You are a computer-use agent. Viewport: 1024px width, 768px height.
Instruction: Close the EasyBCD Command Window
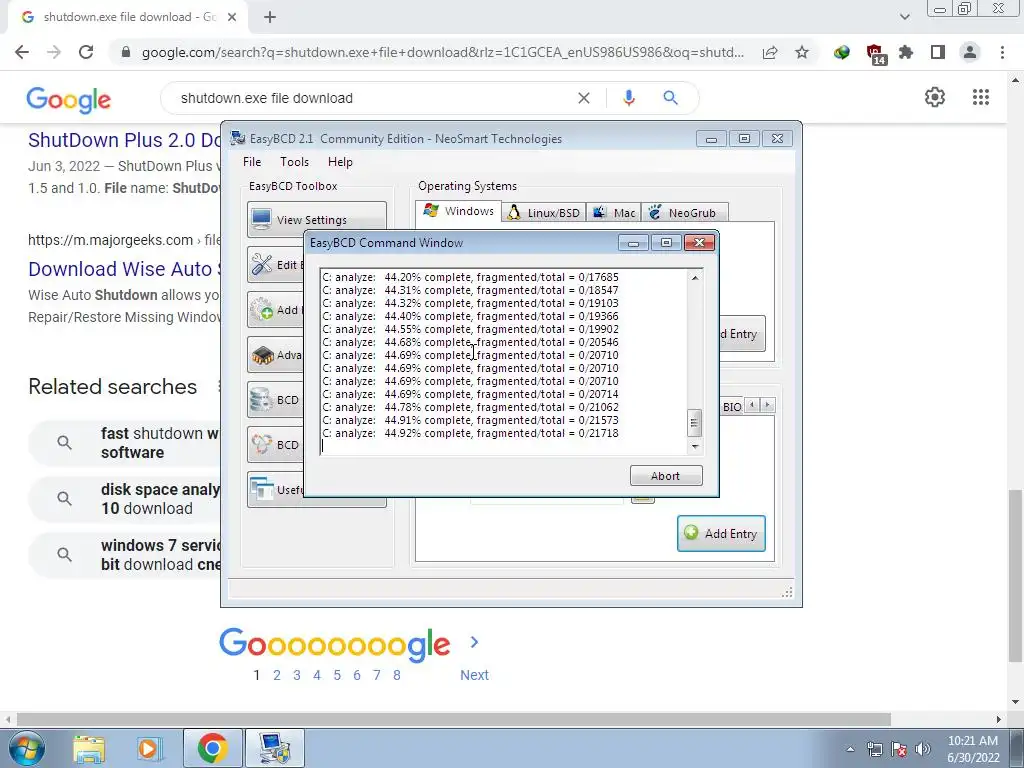click(699, 243)
